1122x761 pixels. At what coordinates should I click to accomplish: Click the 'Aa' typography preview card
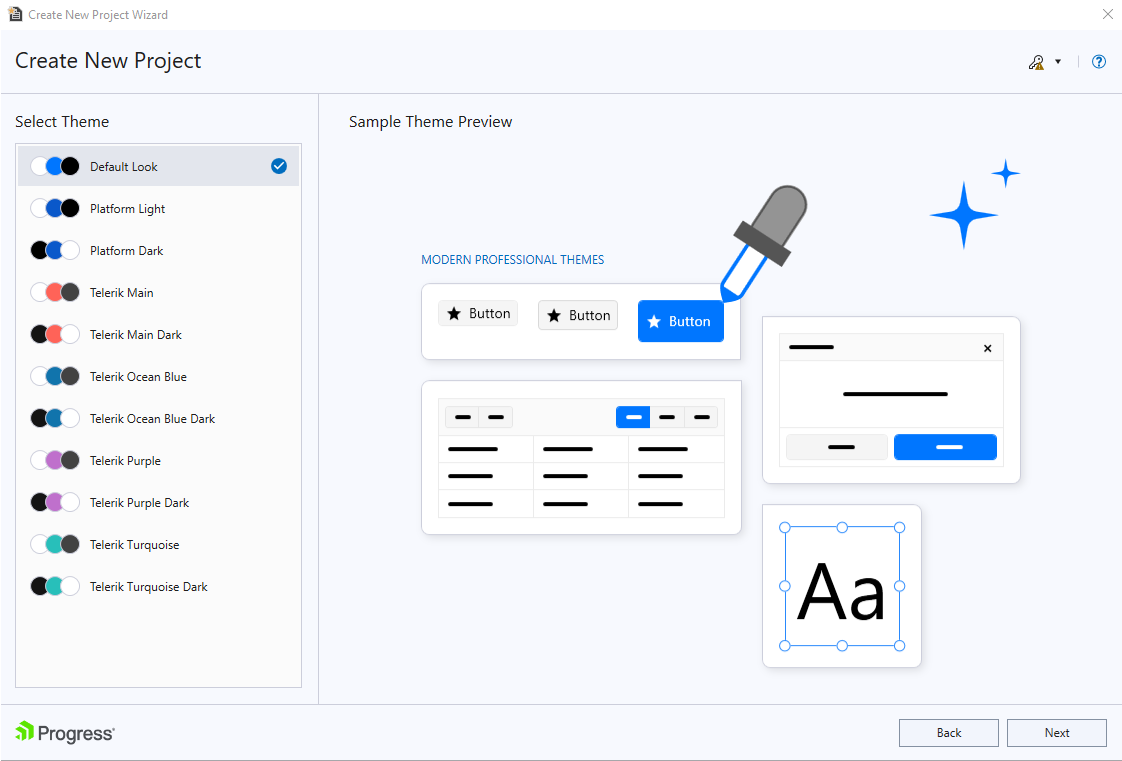pyautogui.click(x=841, y=586)
